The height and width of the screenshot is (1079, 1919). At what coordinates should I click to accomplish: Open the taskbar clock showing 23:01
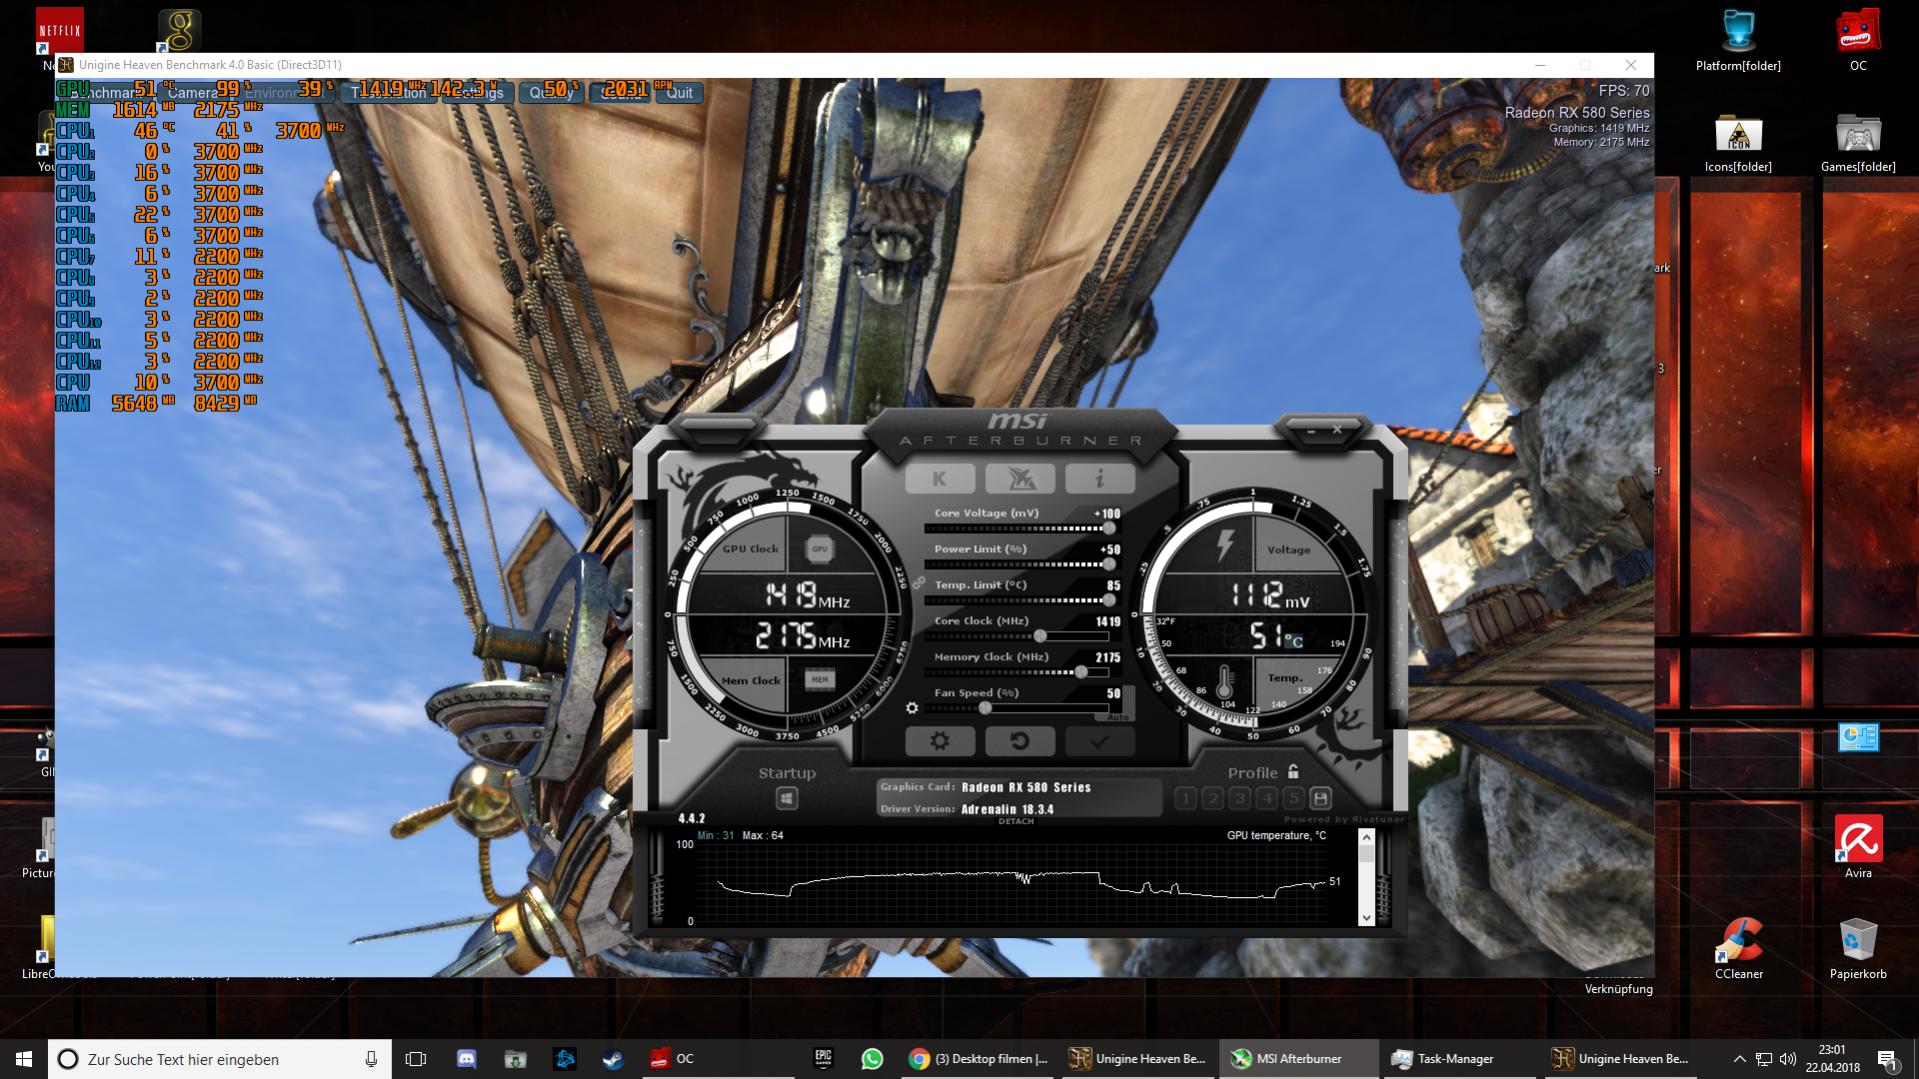pyautogui.click(x=1833, y=1059)
